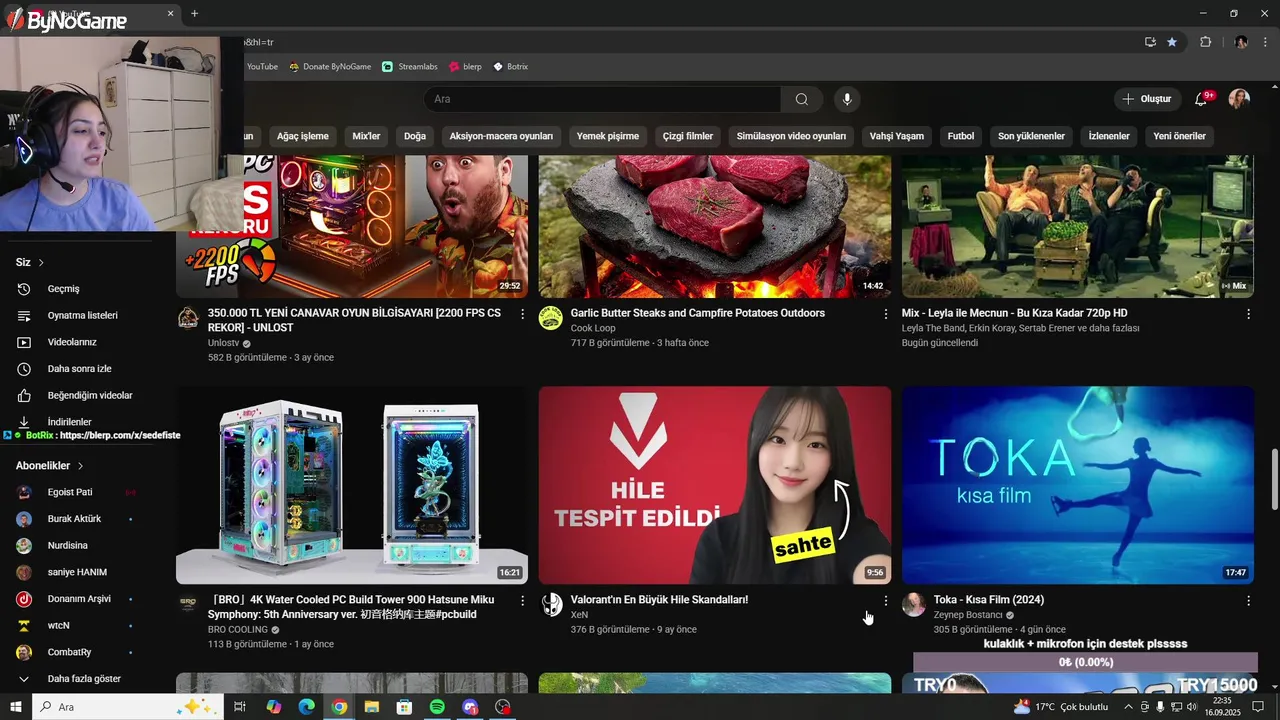Play the Valorant Hile Skandalları thumbnail
Viewport: 1280px width, 720px height.
(x=715, y=485)
